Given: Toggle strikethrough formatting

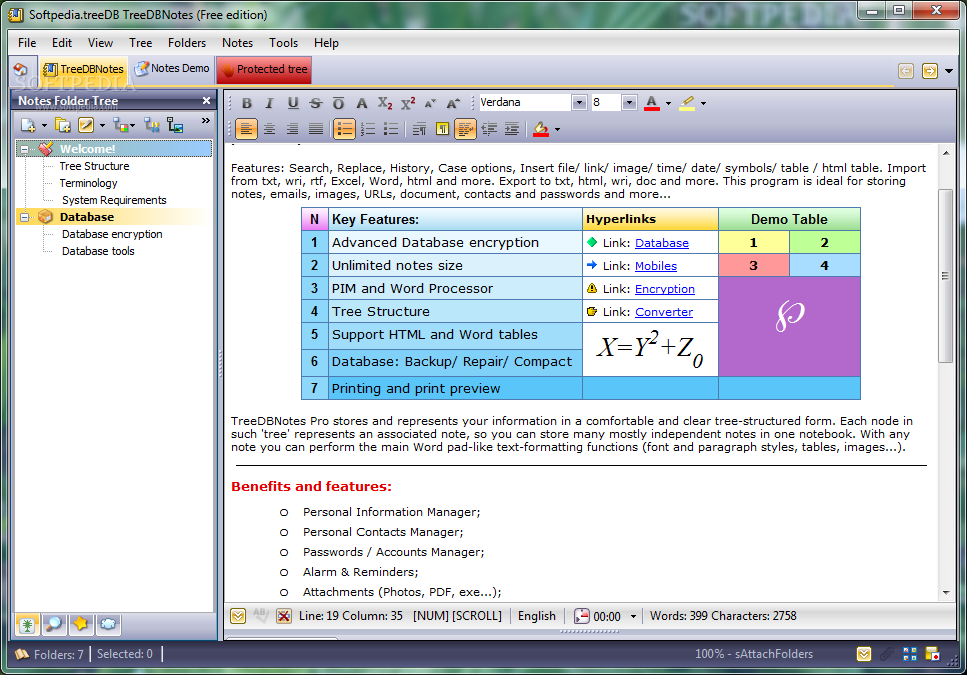Looking at the screenshot, I should click(316, 103).
